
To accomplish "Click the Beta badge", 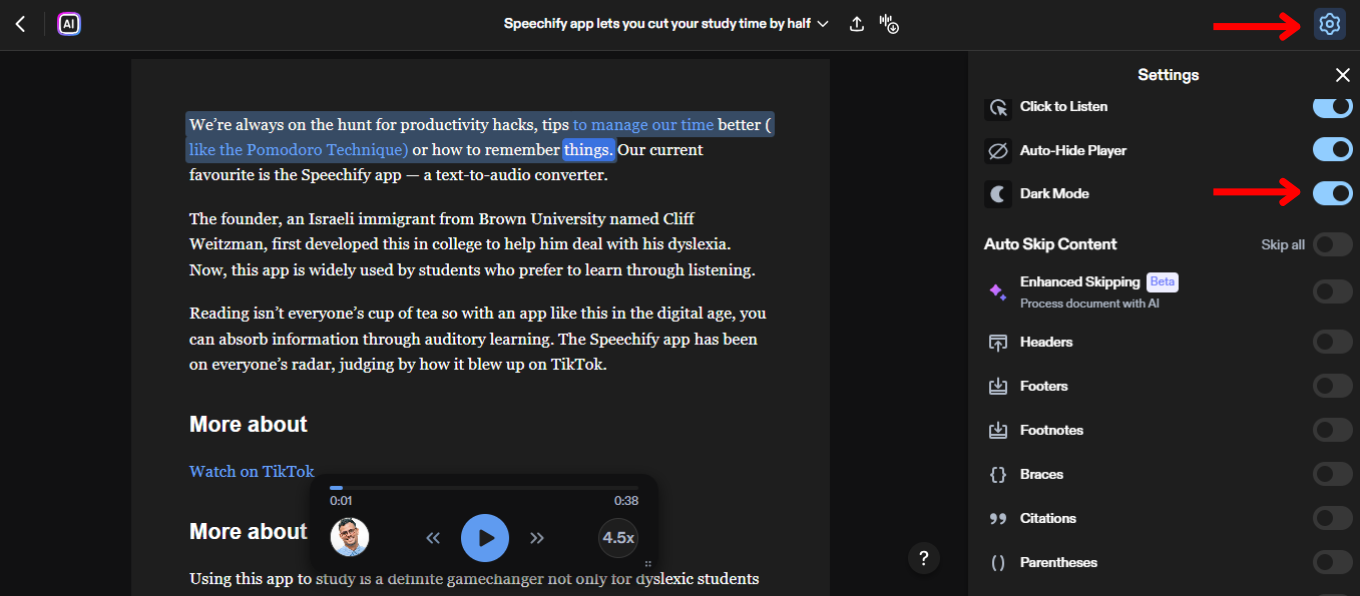I will coord(1162,282).
